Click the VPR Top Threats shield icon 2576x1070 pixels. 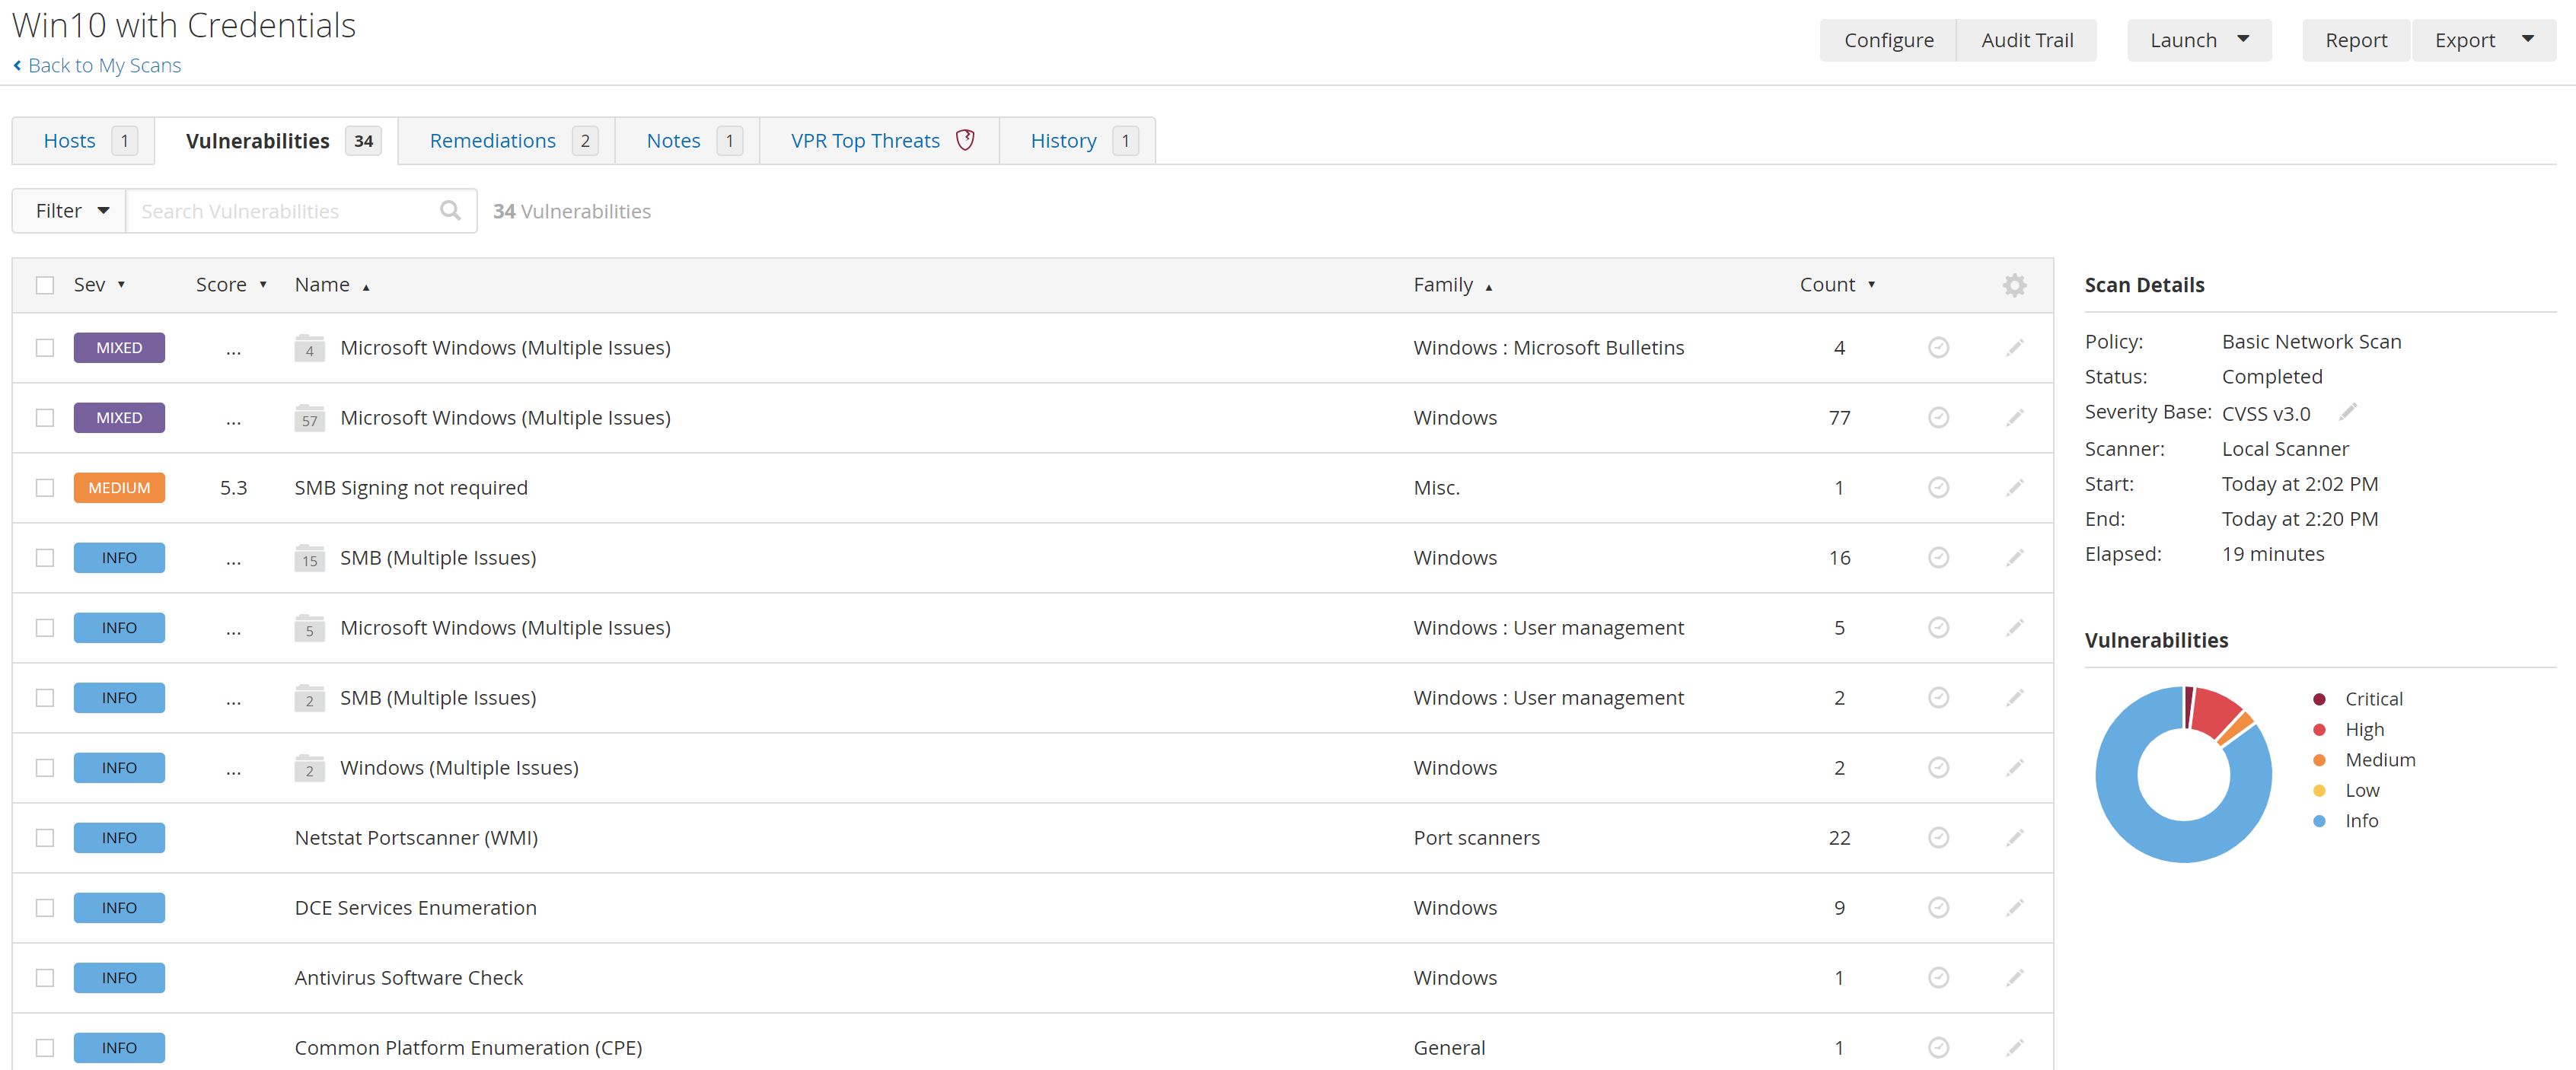coord(965,140)
